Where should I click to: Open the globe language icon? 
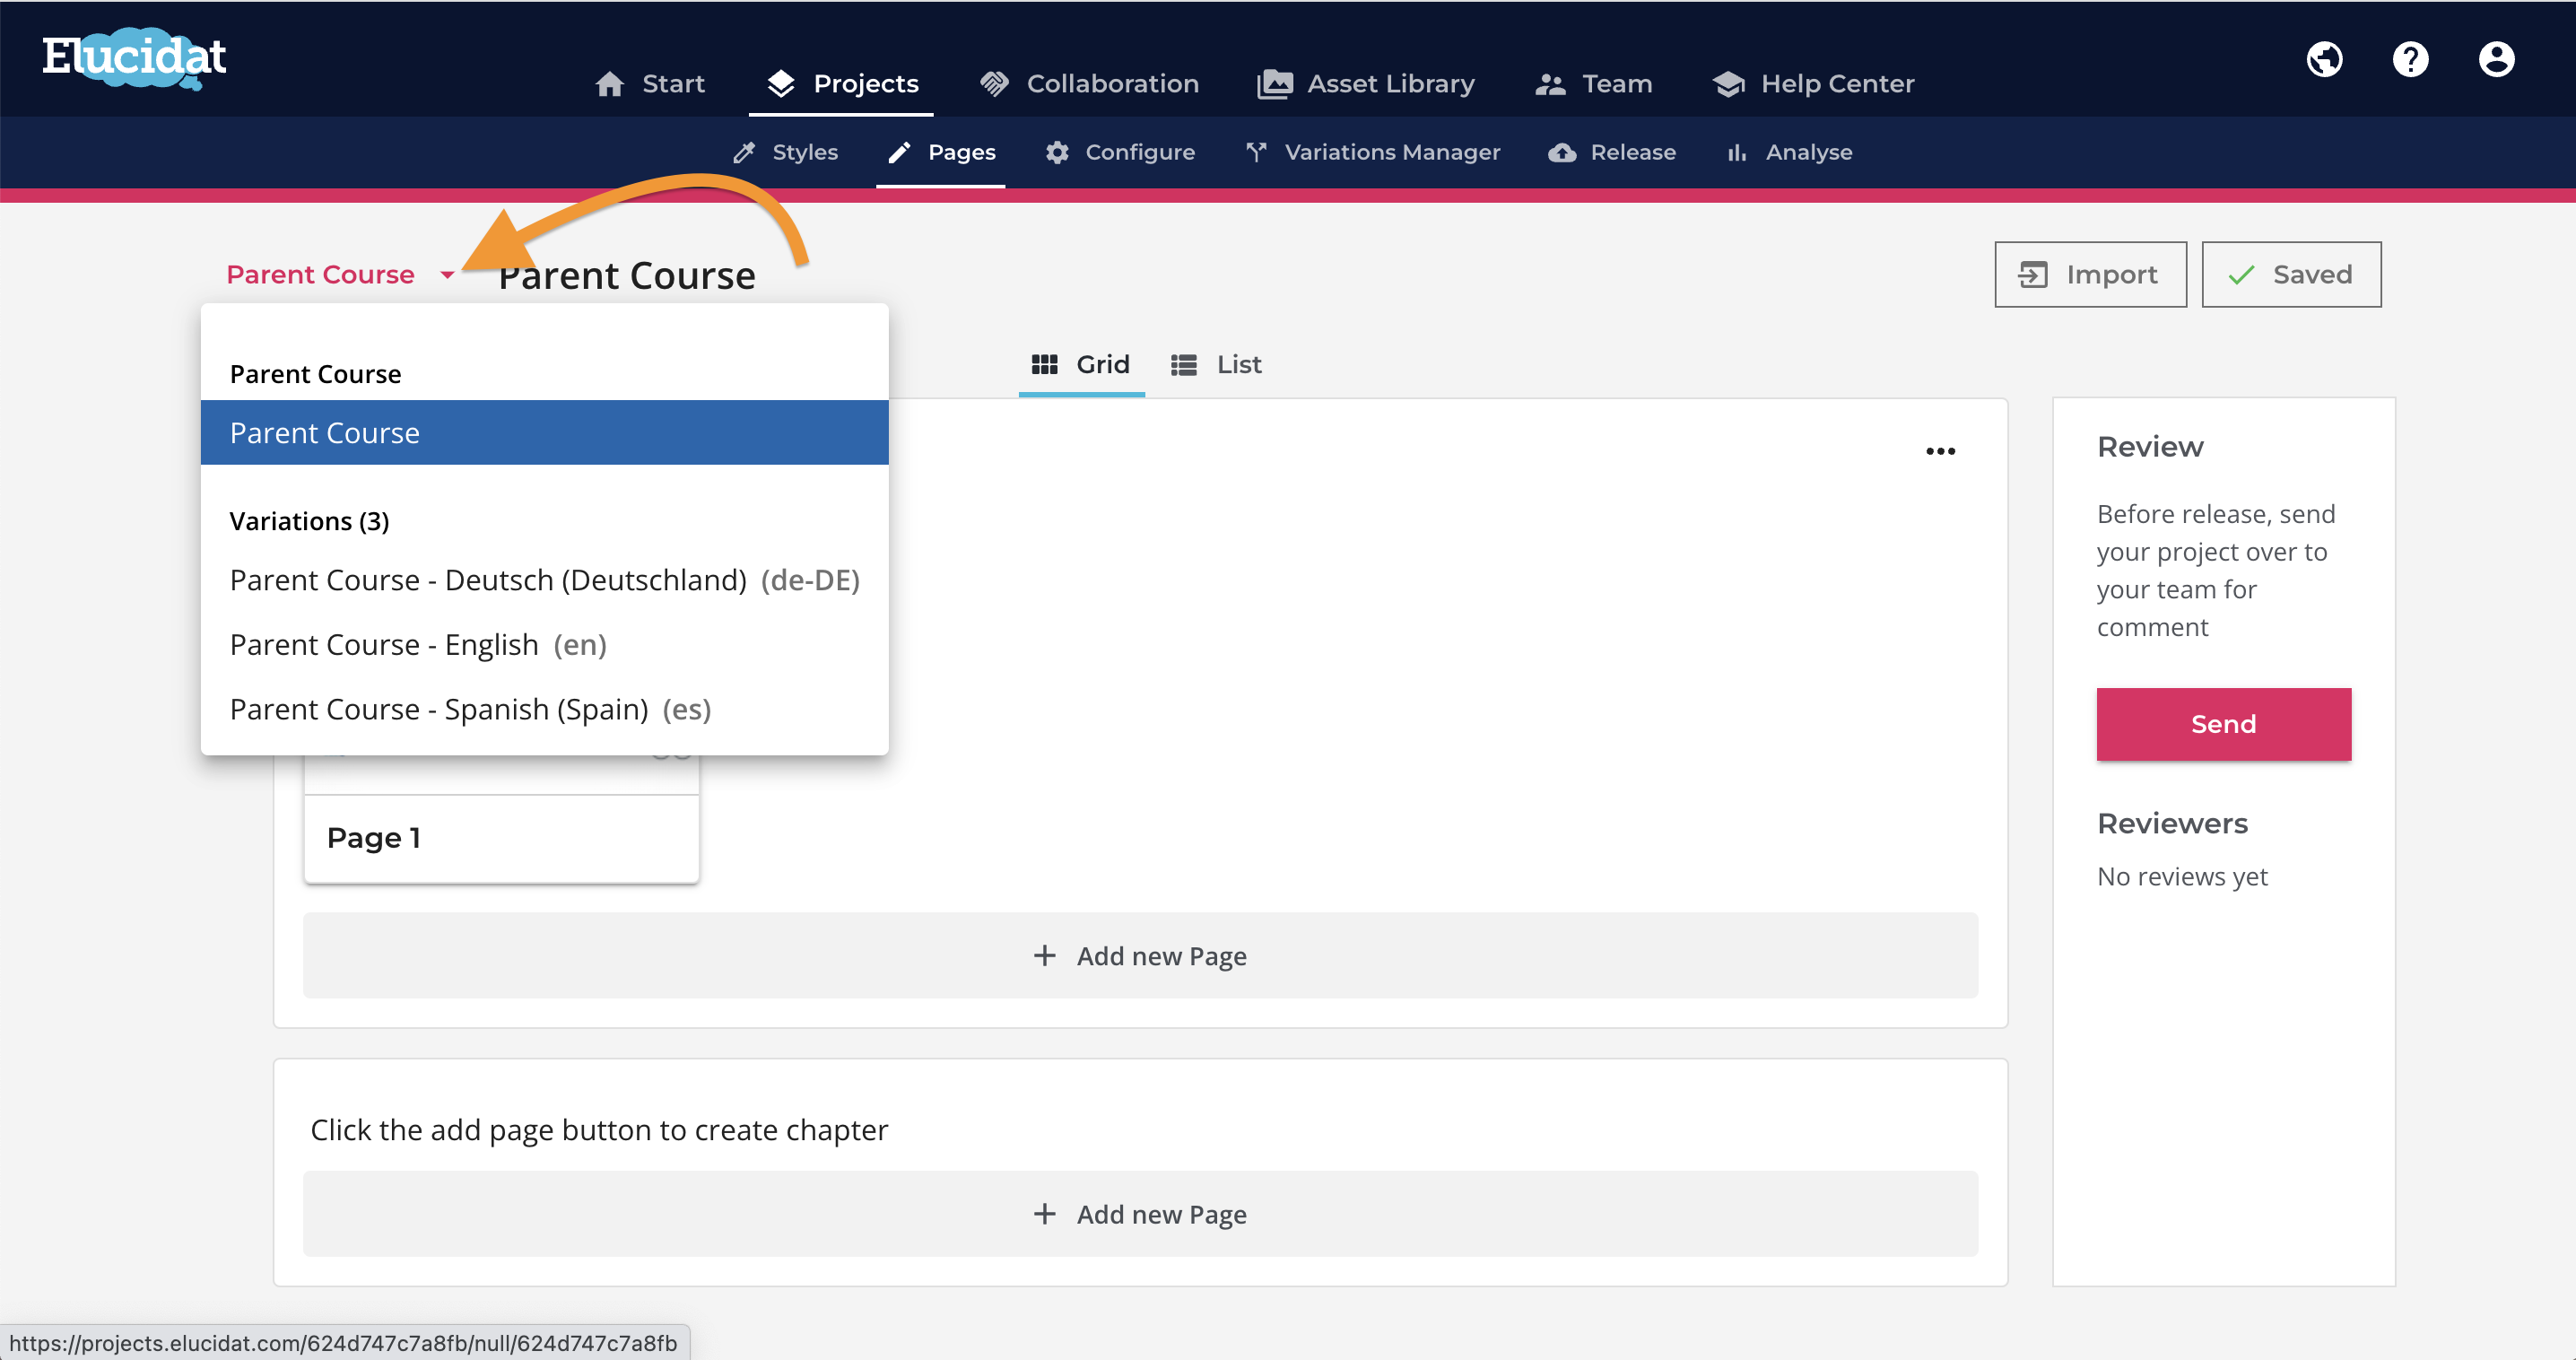point(2324,59)
